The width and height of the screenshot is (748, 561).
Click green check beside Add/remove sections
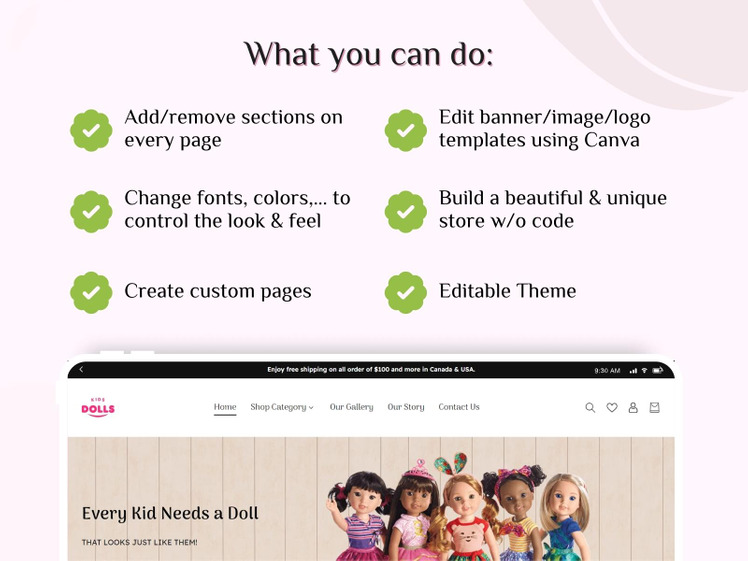pos(91,130)
